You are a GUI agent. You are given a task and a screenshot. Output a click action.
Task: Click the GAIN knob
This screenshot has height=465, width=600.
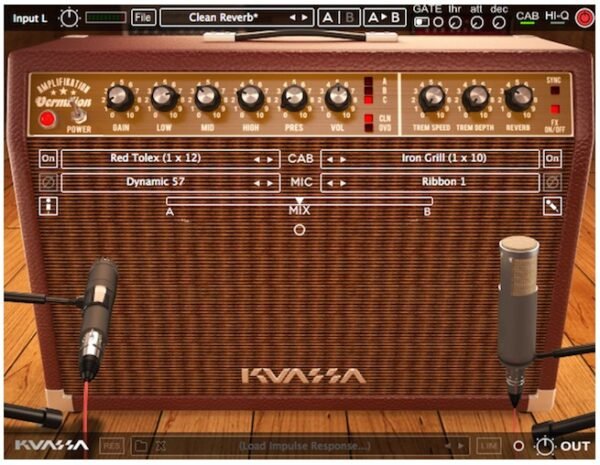click(x=120, y=98)
